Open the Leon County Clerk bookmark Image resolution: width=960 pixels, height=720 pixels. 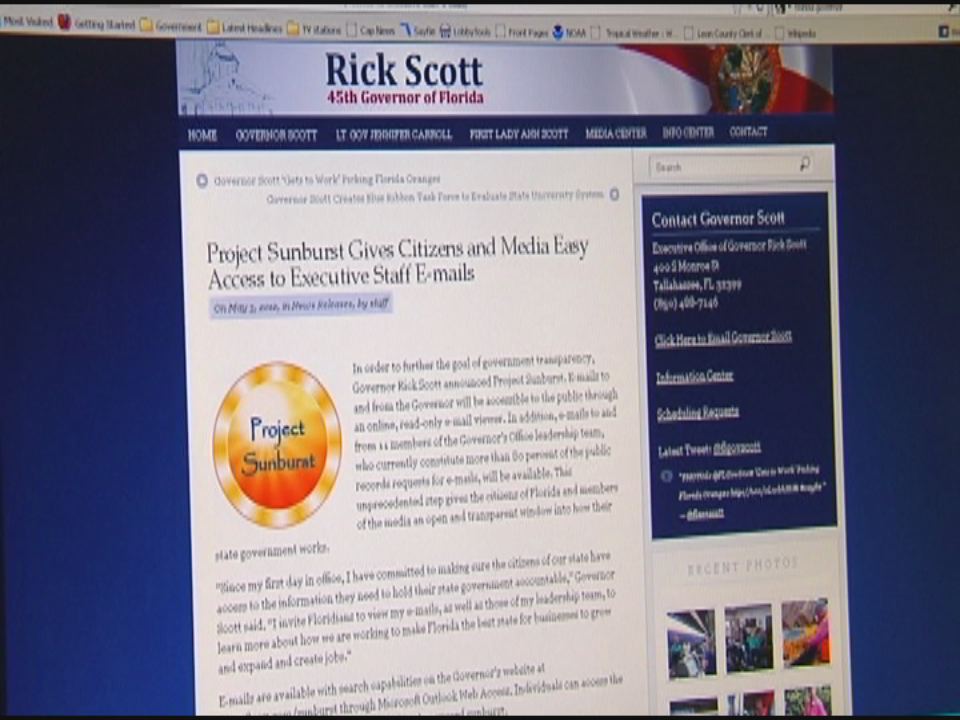tap(723, 33)
